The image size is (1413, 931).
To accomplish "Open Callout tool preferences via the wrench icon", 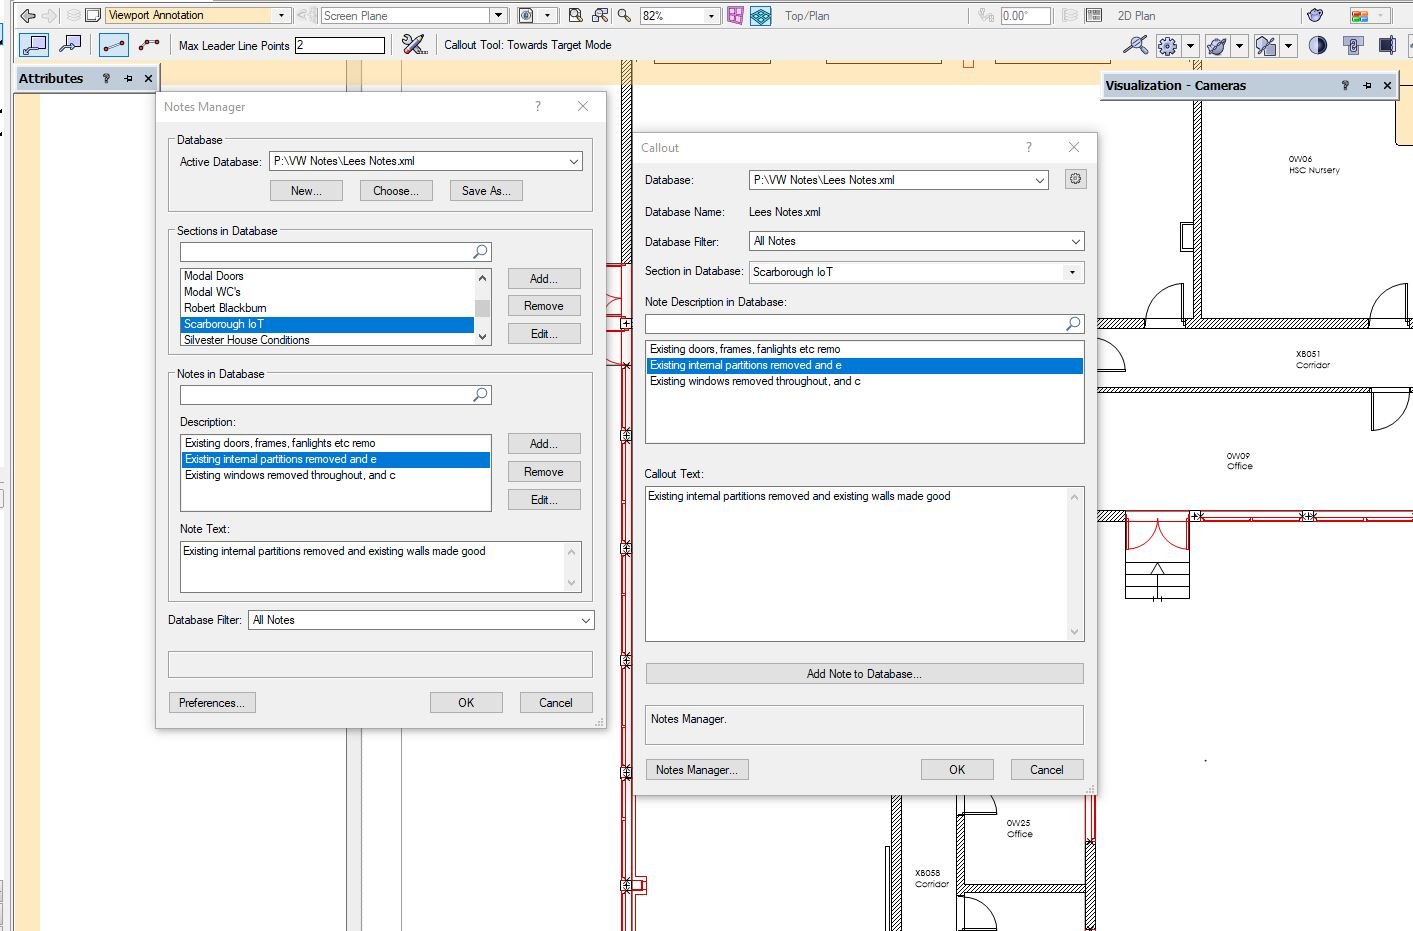I will tap(413, 44).
